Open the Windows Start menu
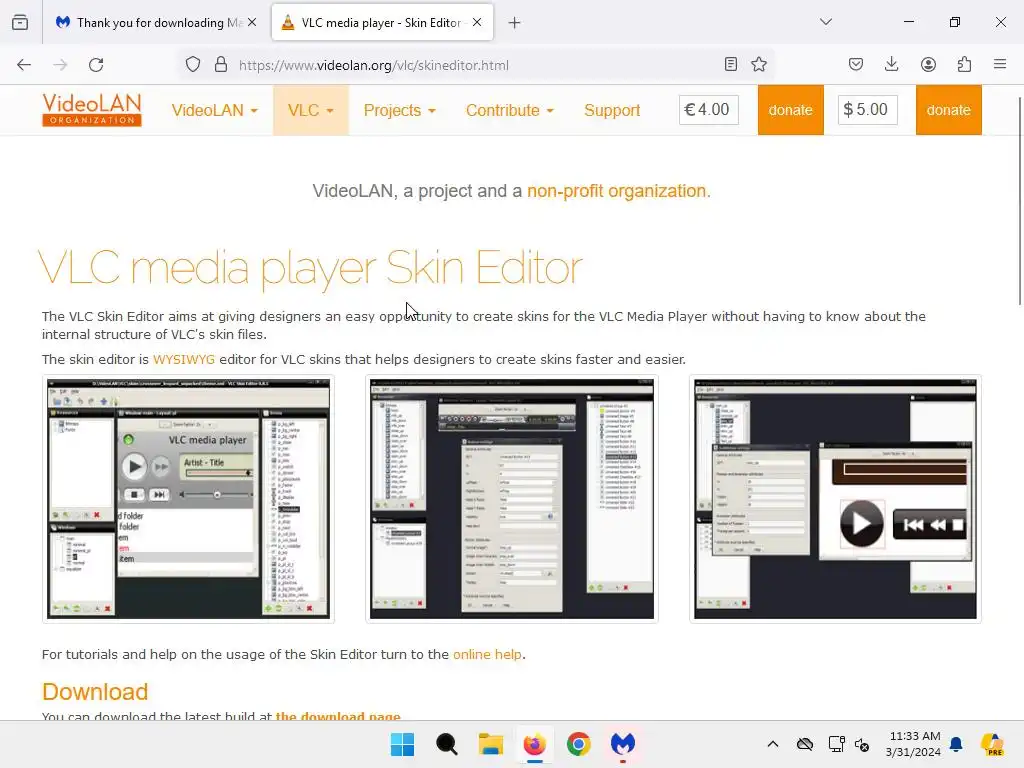 (x=402, y=744)
